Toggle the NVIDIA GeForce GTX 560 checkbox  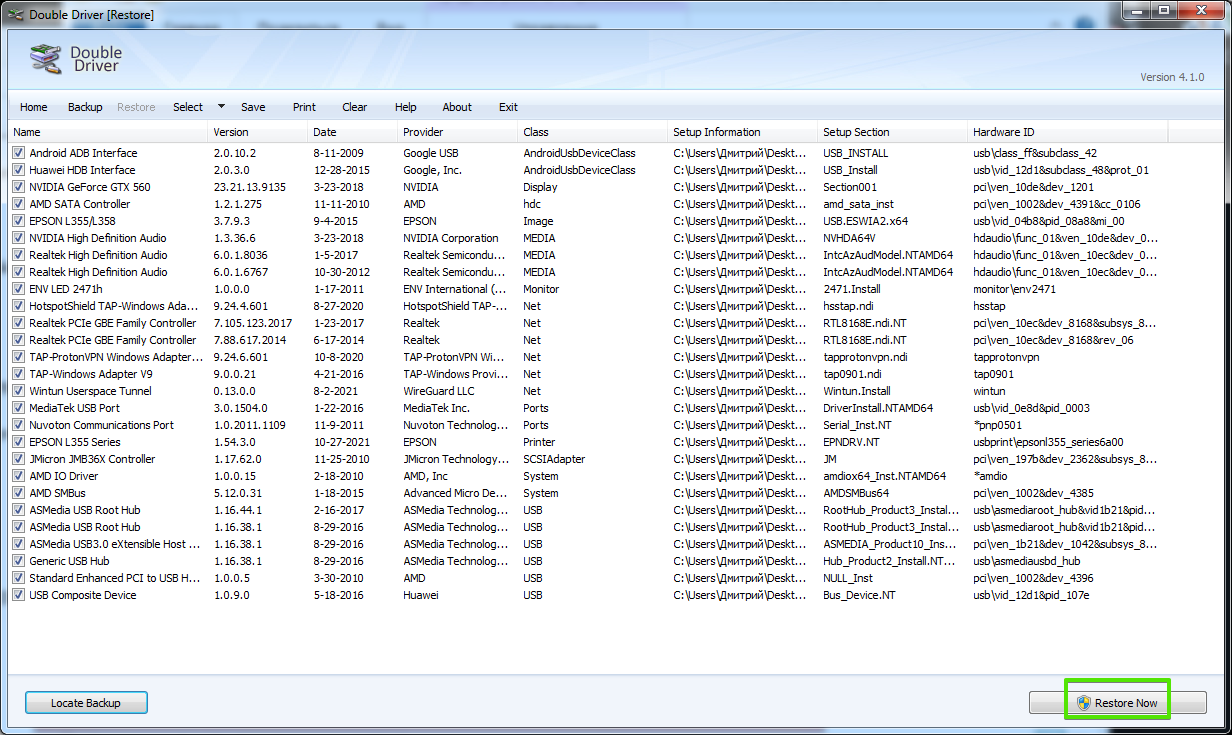click(19, 187)
